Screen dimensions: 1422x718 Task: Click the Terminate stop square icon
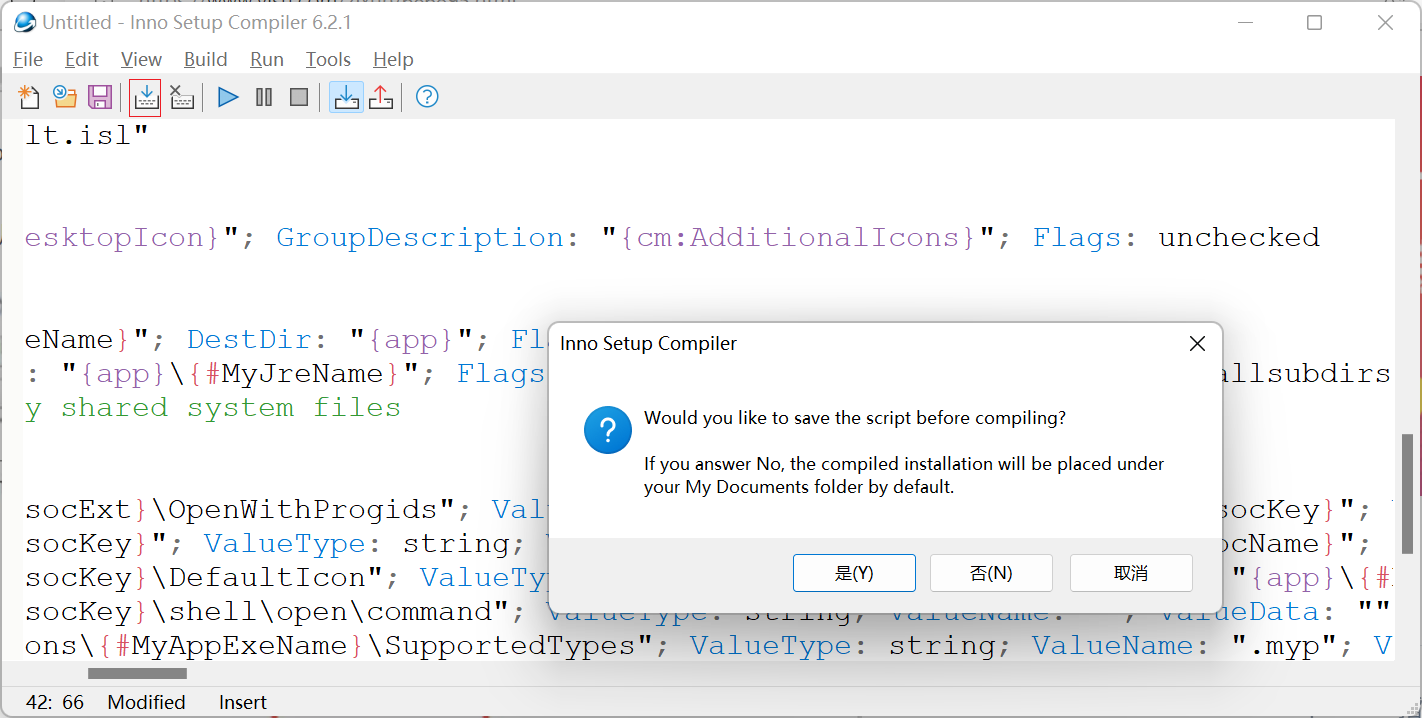pos(299,97)
